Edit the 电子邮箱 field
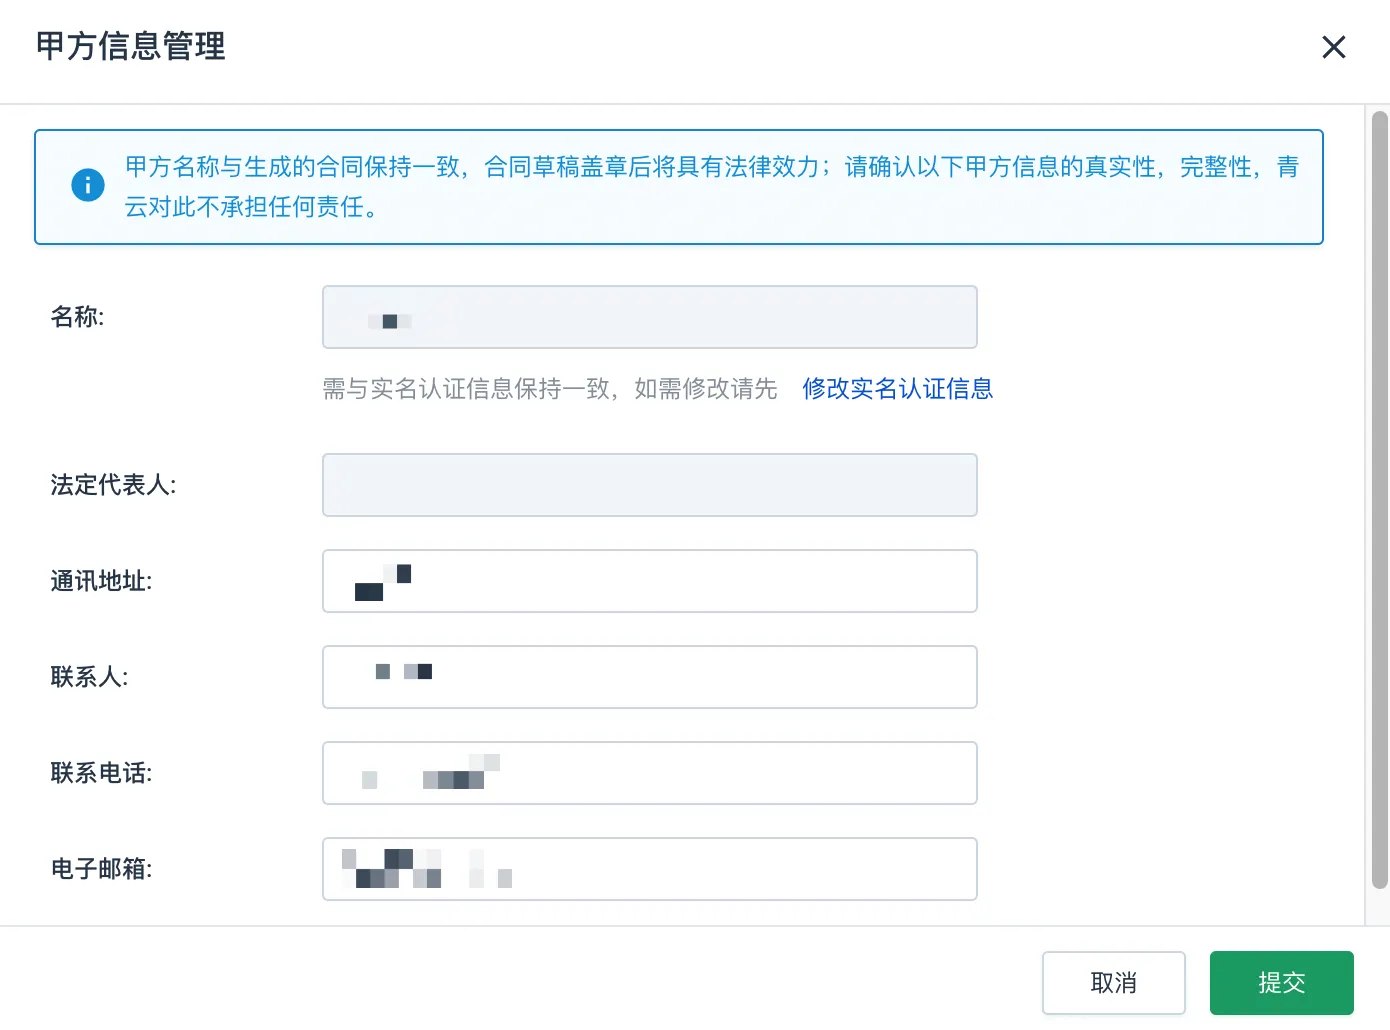Image resolution: width=1390 pixels, height=1030 pixels. [x=650, y=869]
